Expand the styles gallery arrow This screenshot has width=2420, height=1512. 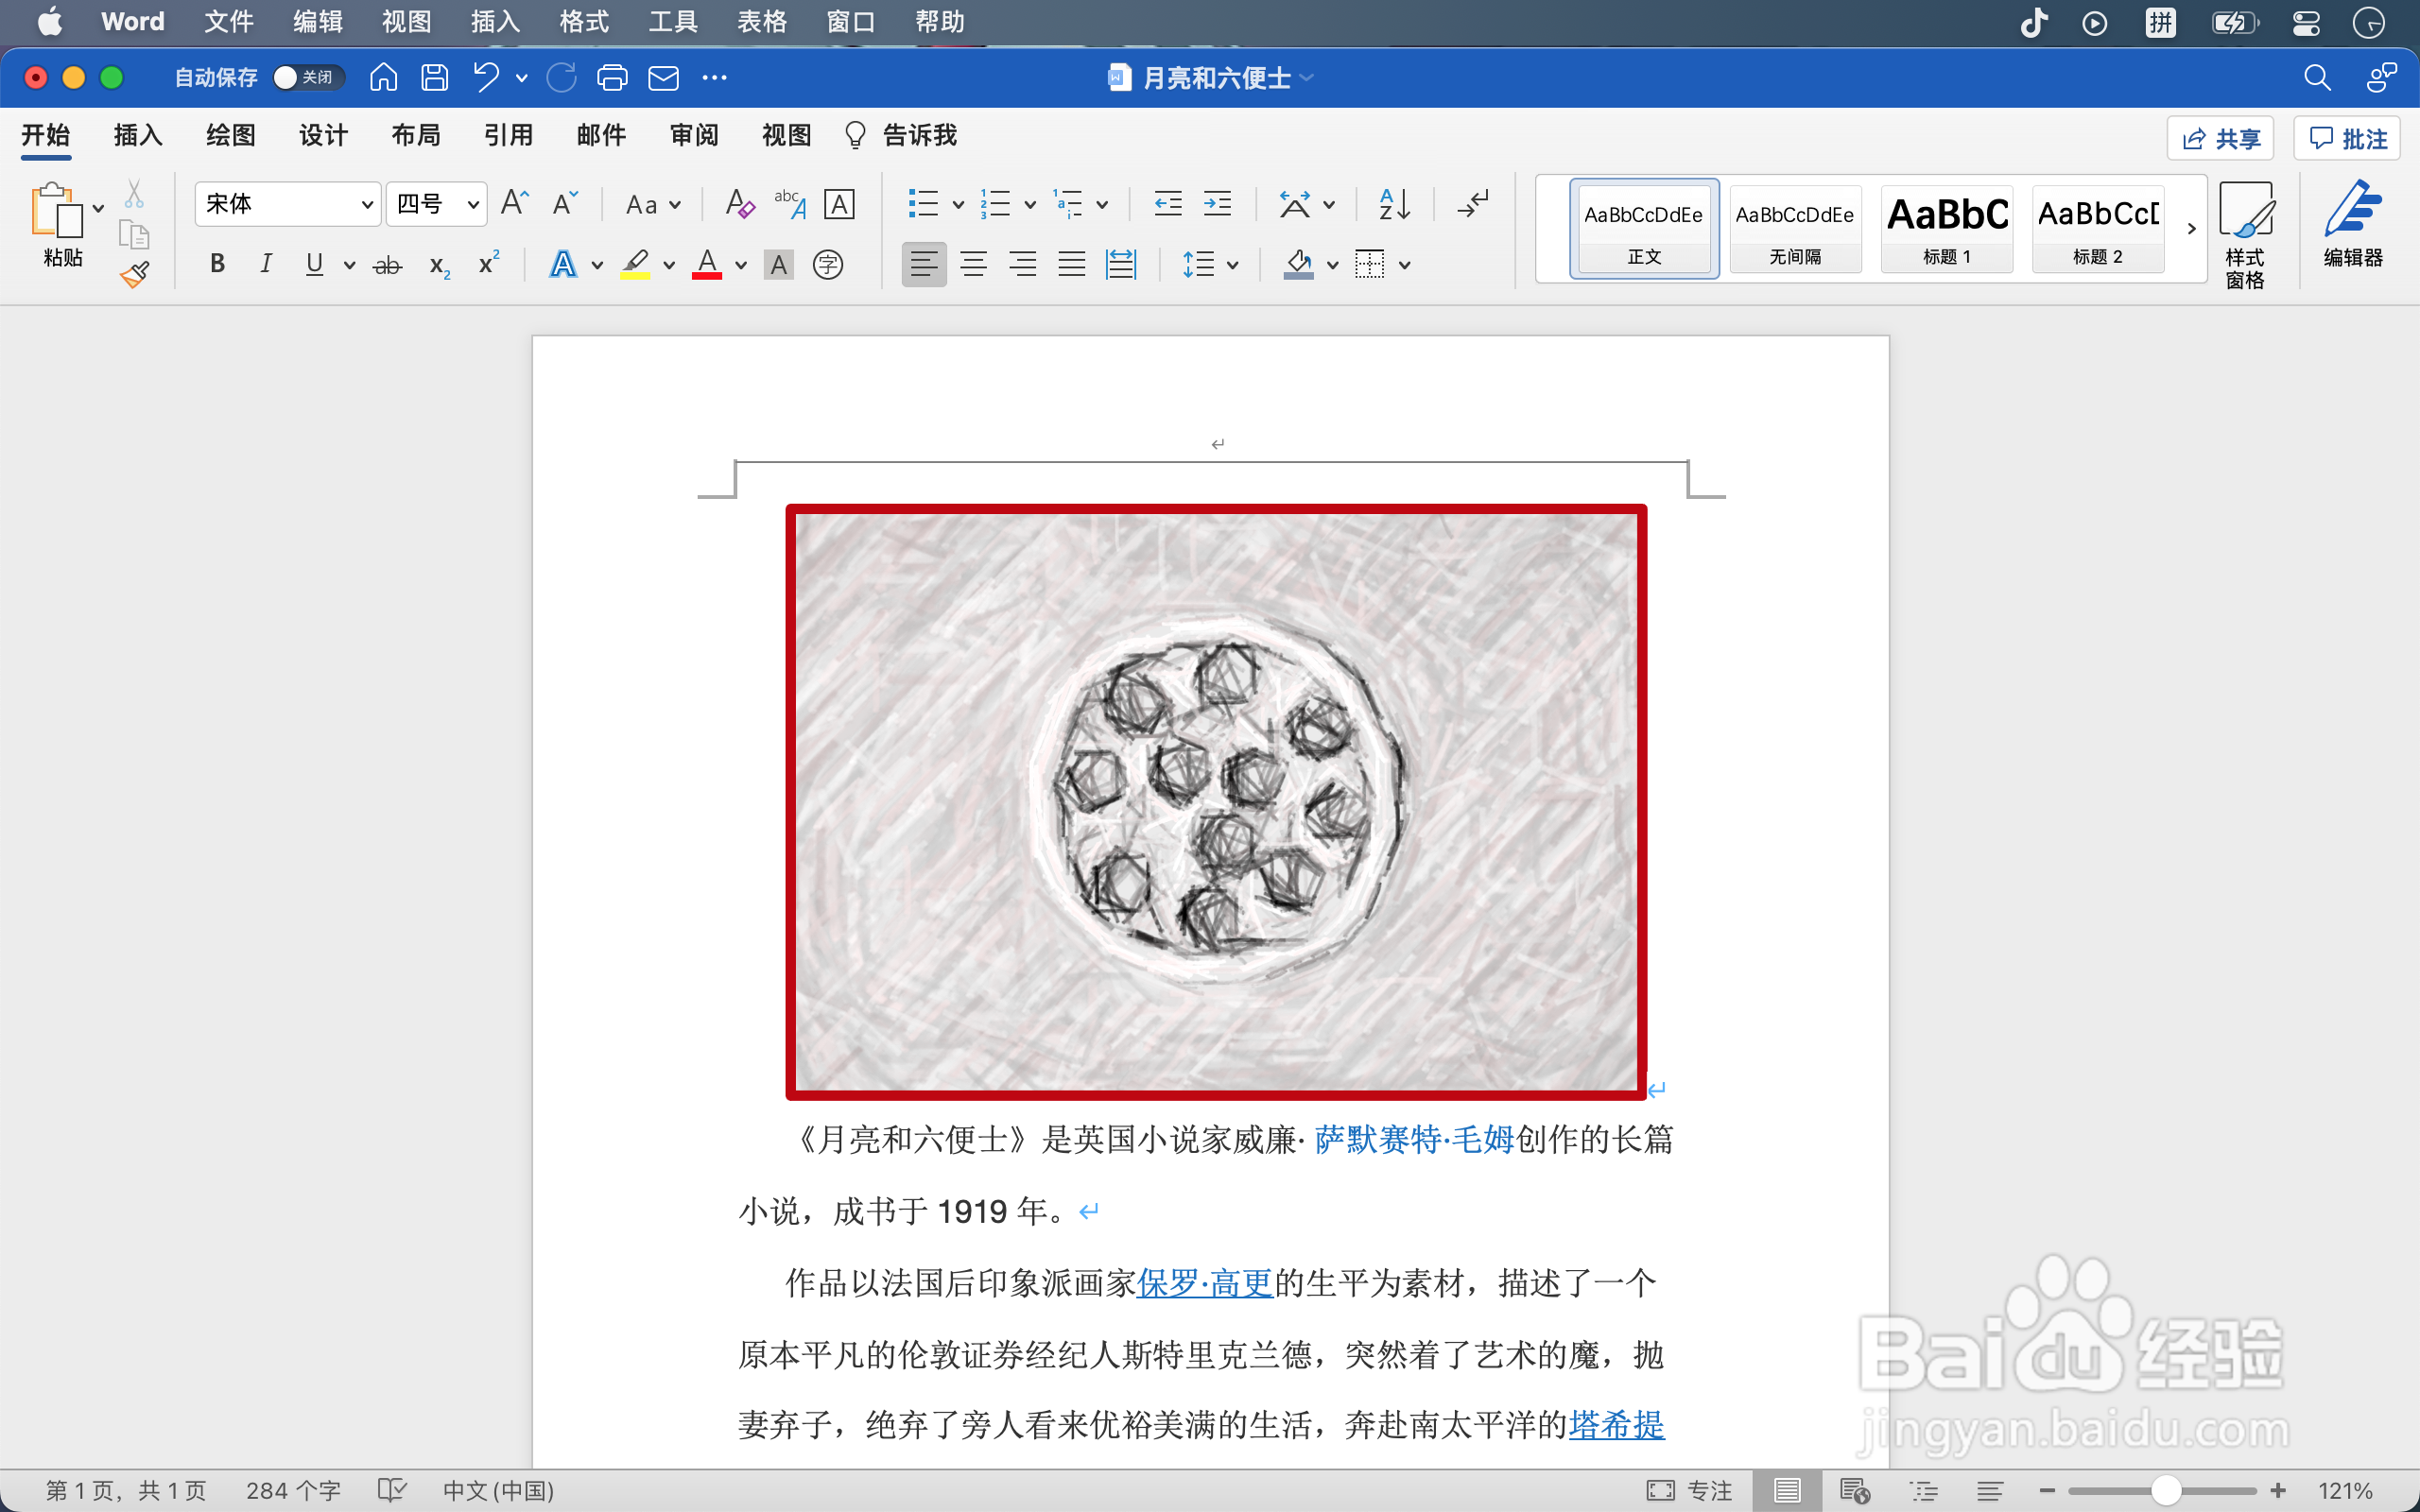(2191, 229)
